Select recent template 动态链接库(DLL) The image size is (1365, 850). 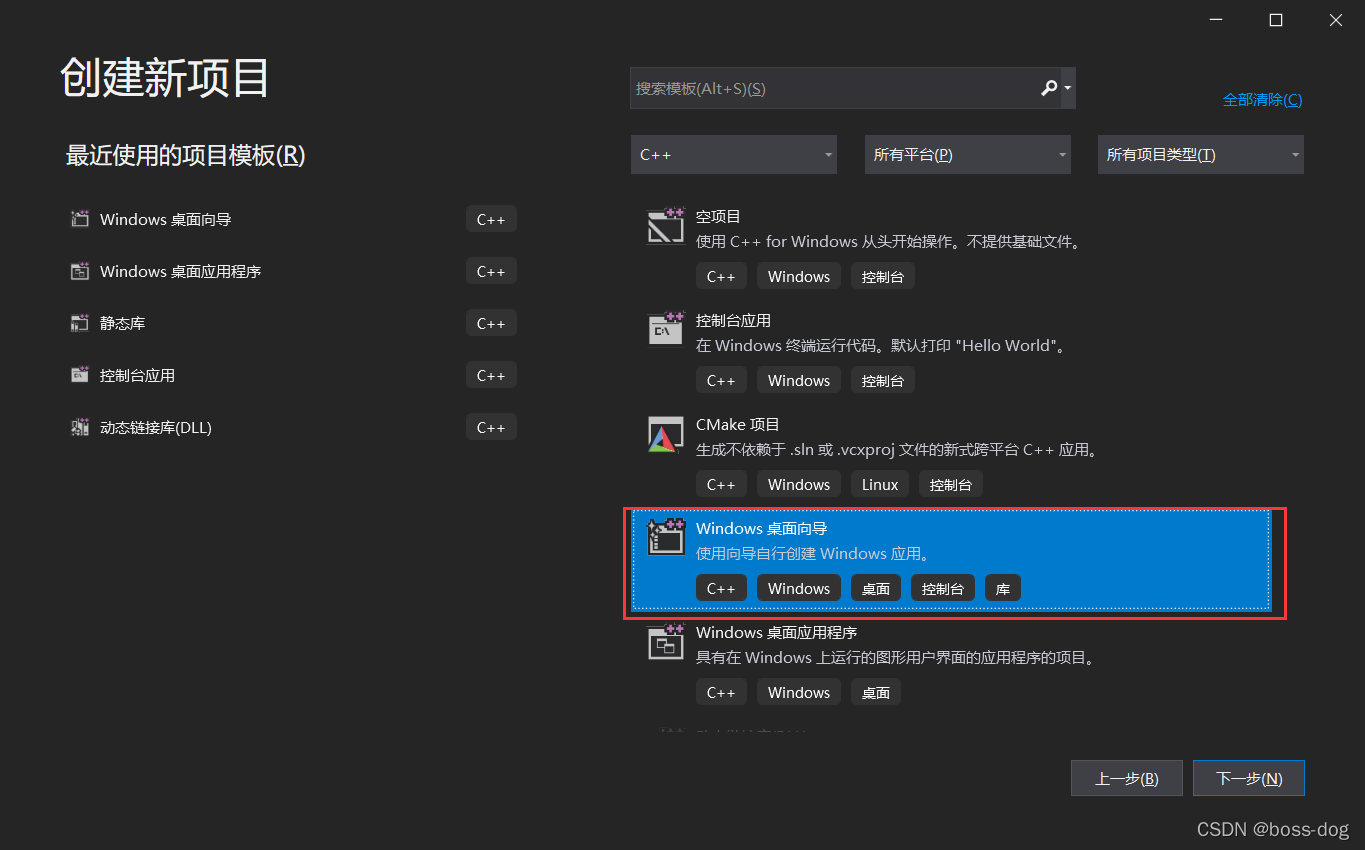156,427
